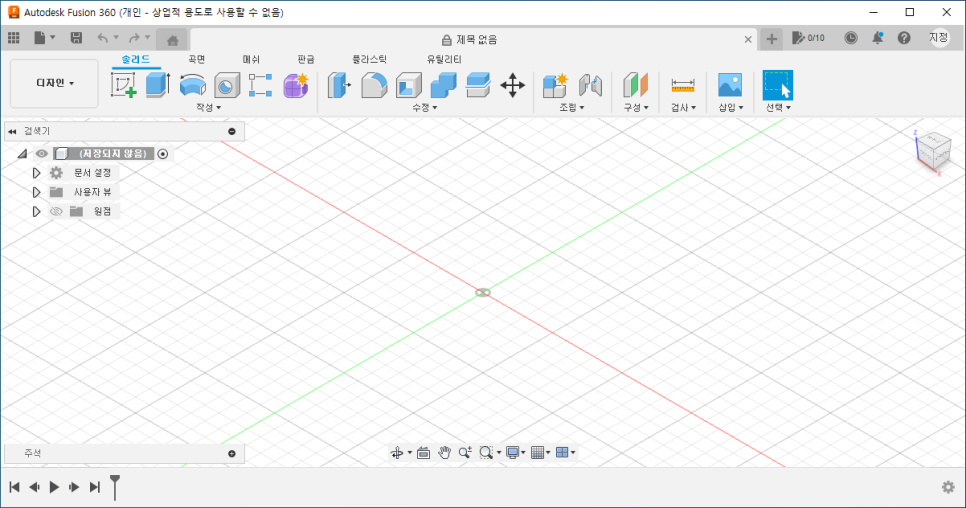Select the Rectangular Pattern tool
The image size is (966, 508).
pos(261,85)
